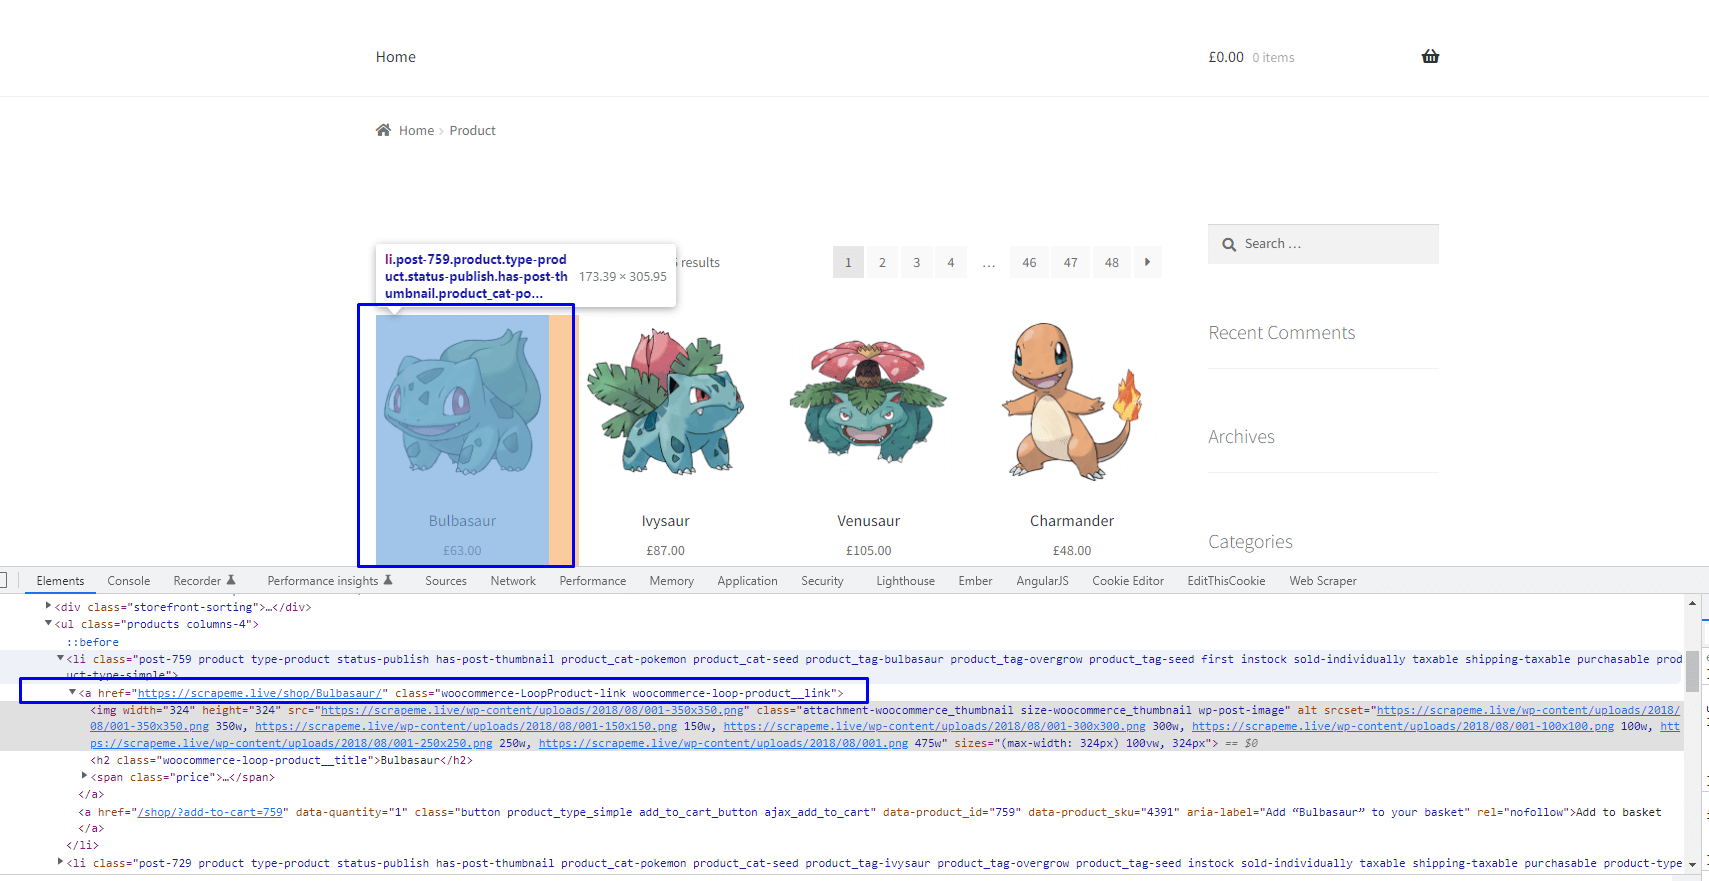Click the breadcrumb home icon
Viewport: 1709px width, 881px height.
coord(383,130)
